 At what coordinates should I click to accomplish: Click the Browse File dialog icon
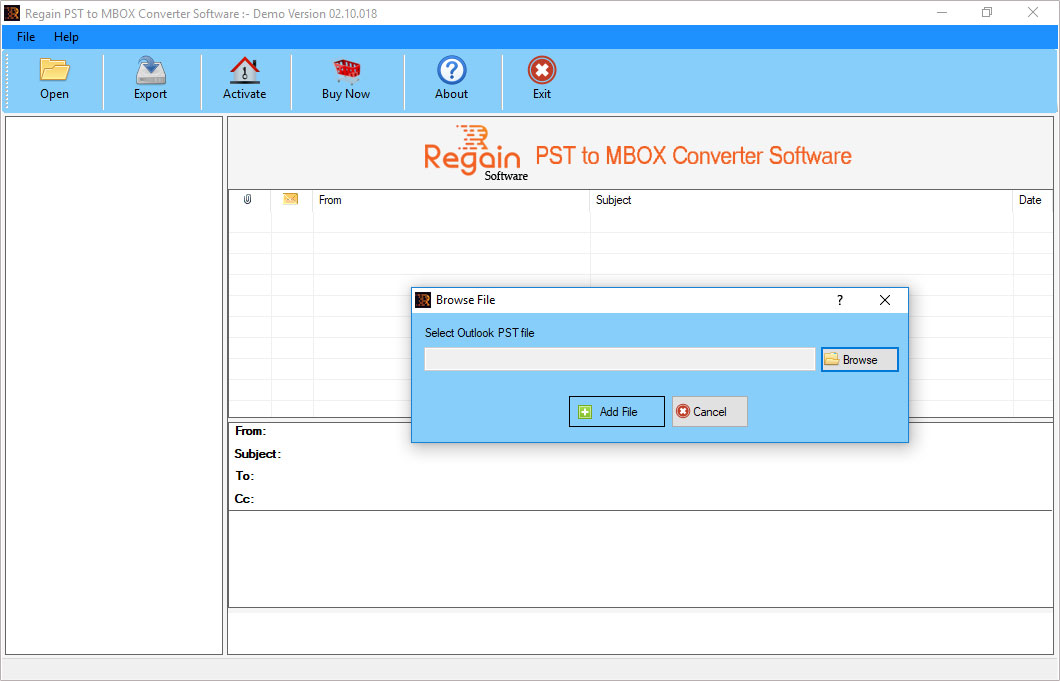click(x=423, y=299)
